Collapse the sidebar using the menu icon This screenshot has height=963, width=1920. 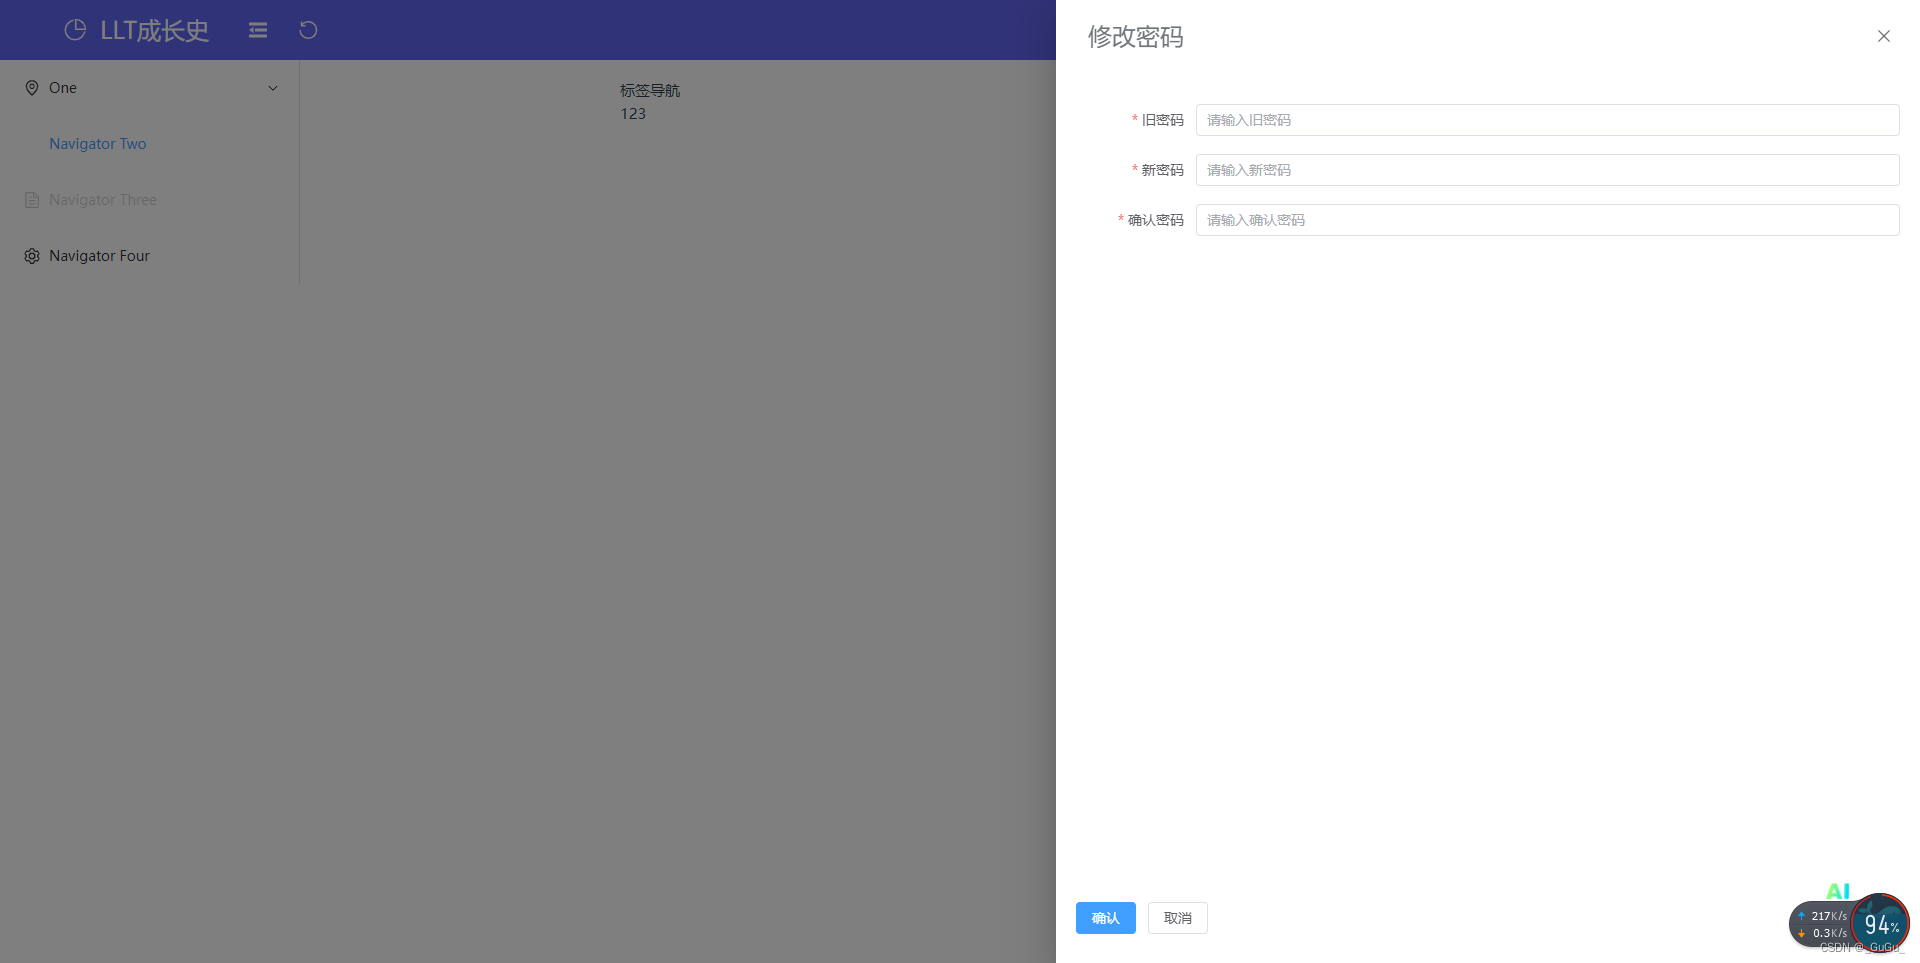(257, 30)
